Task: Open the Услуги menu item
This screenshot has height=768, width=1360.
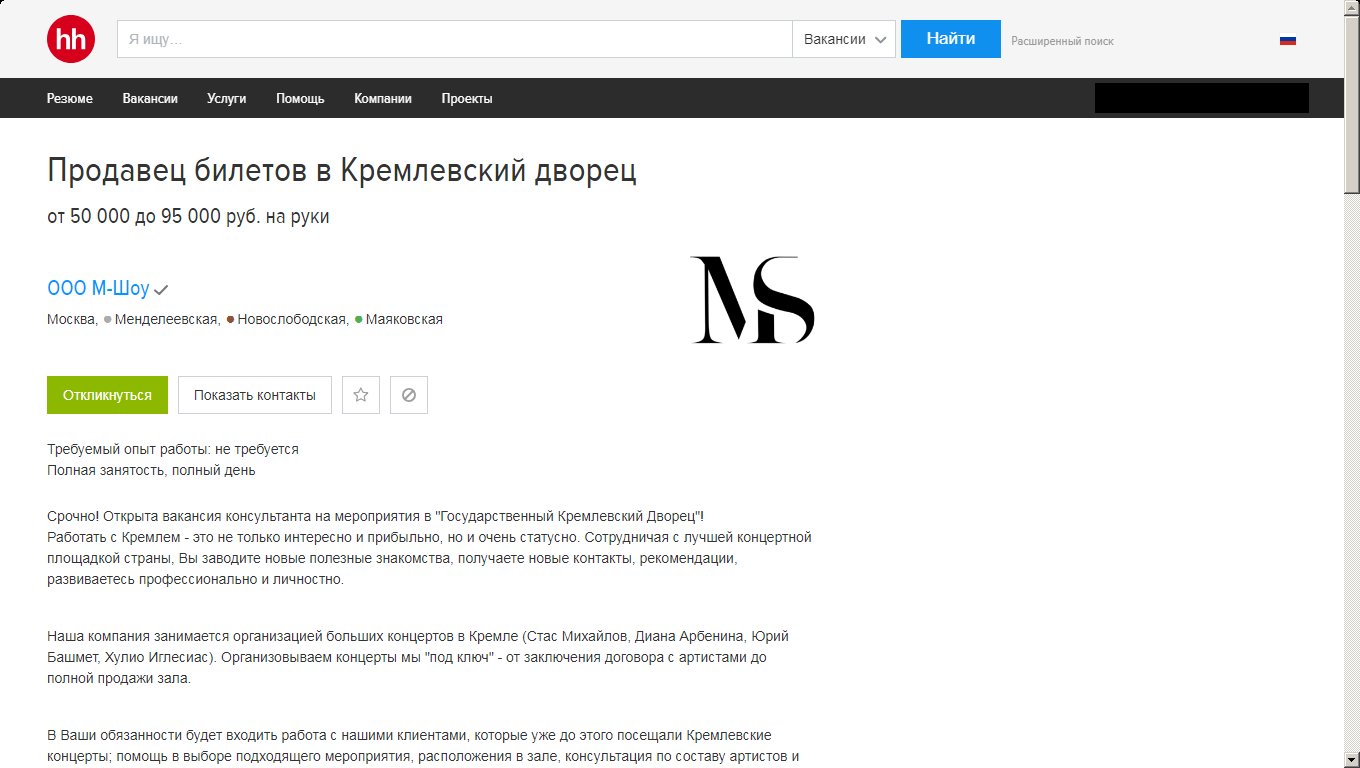Action: click(226, 98)
